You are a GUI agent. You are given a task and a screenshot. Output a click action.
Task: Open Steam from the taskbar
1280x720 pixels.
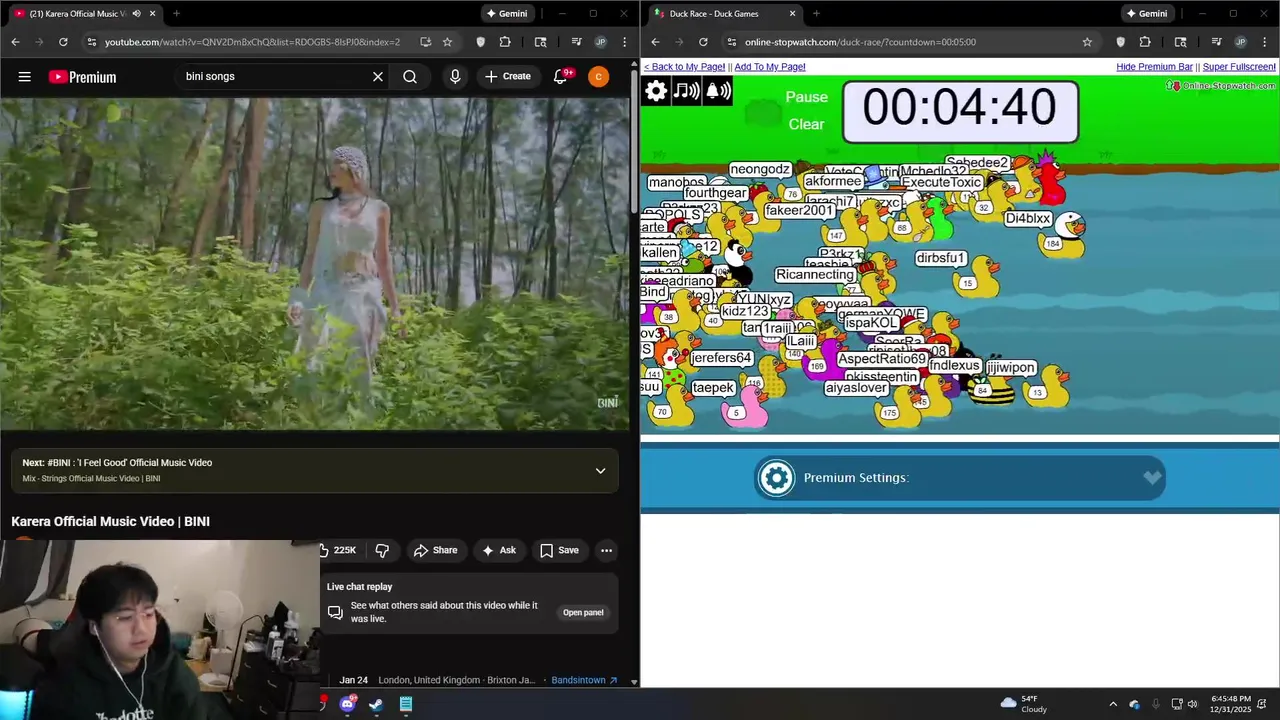376,704
